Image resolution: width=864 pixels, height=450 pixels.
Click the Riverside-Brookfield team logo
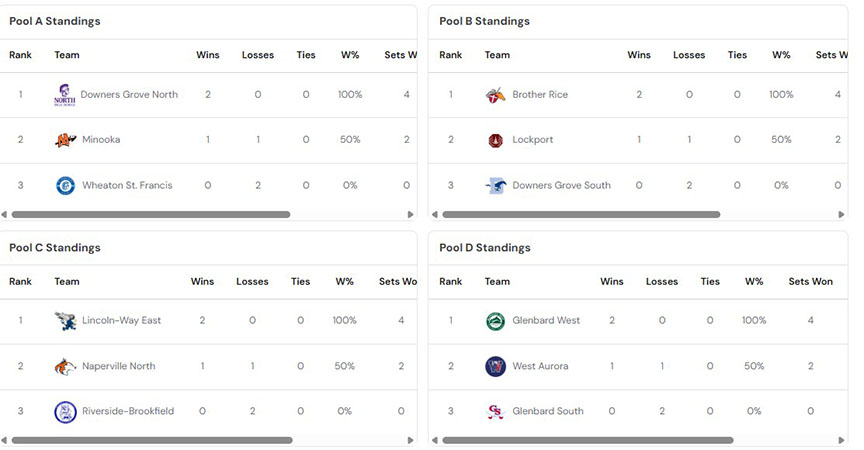[65, 412]
